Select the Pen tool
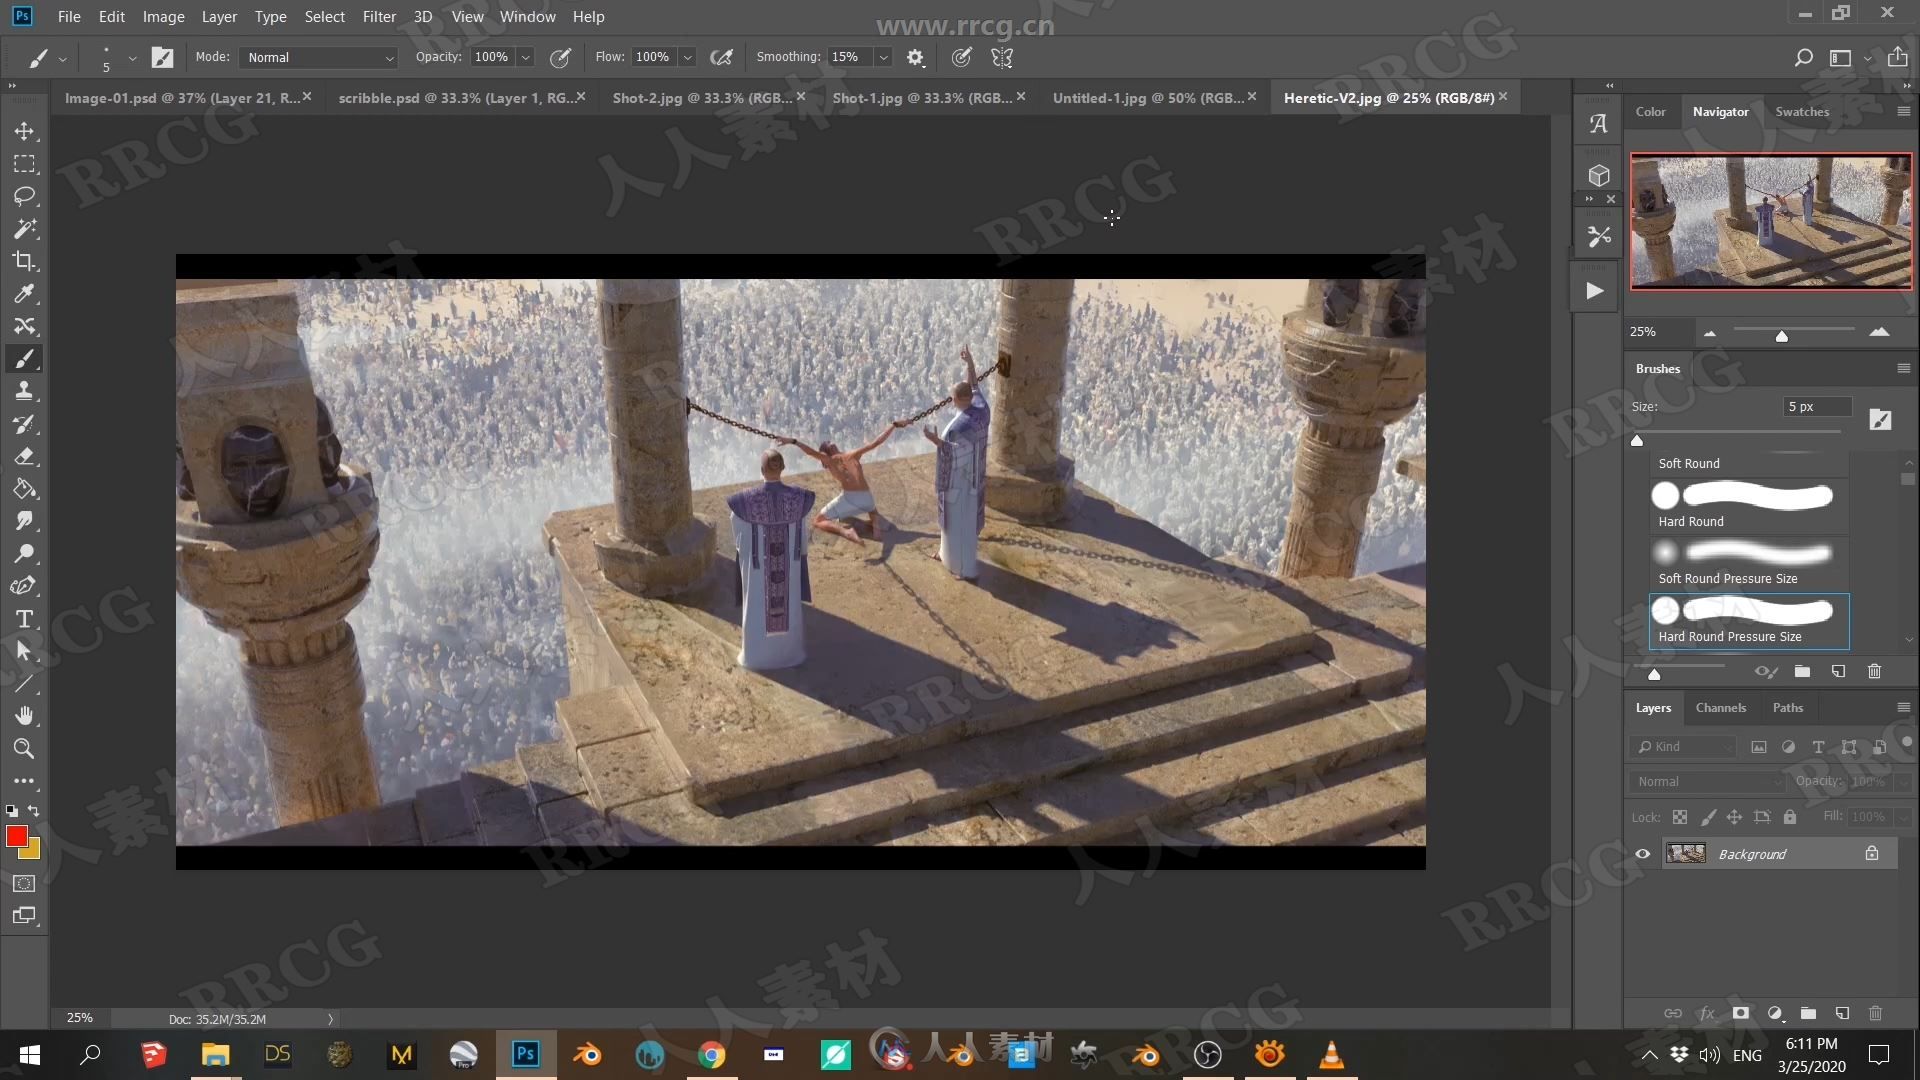The width and height of the screenshot is (1920, 1080). [x=24, y=586]
